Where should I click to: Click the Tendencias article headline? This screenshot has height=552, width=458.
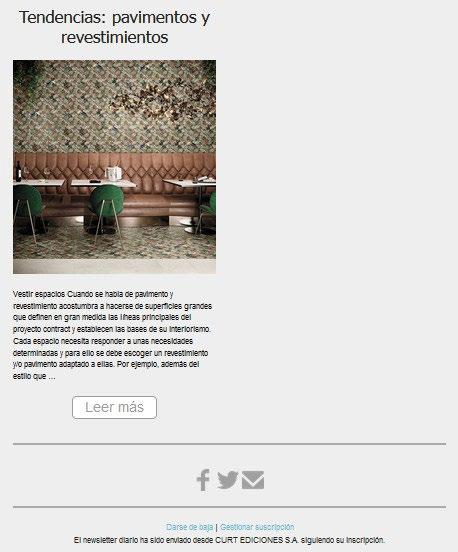tap(114, 27)
